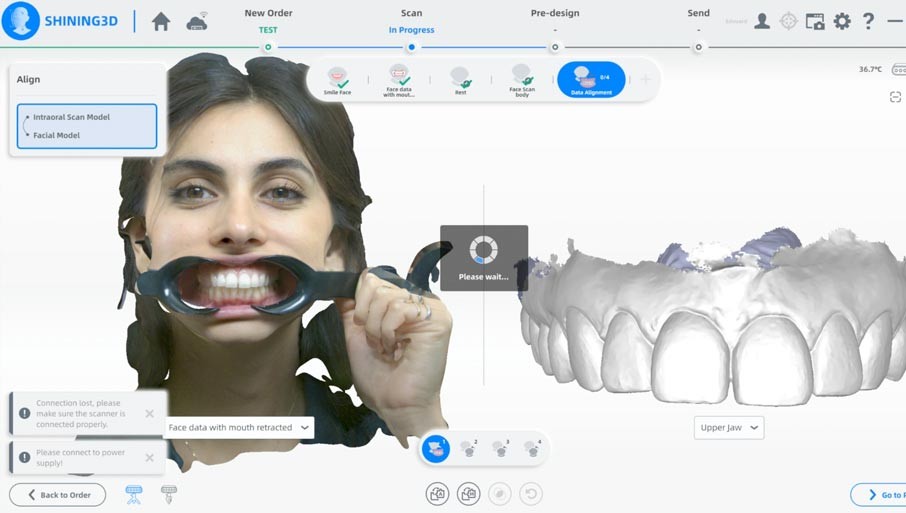
Task: Expand the 'Face data with mouth retracted' dropdown
Action: [239, 428]
